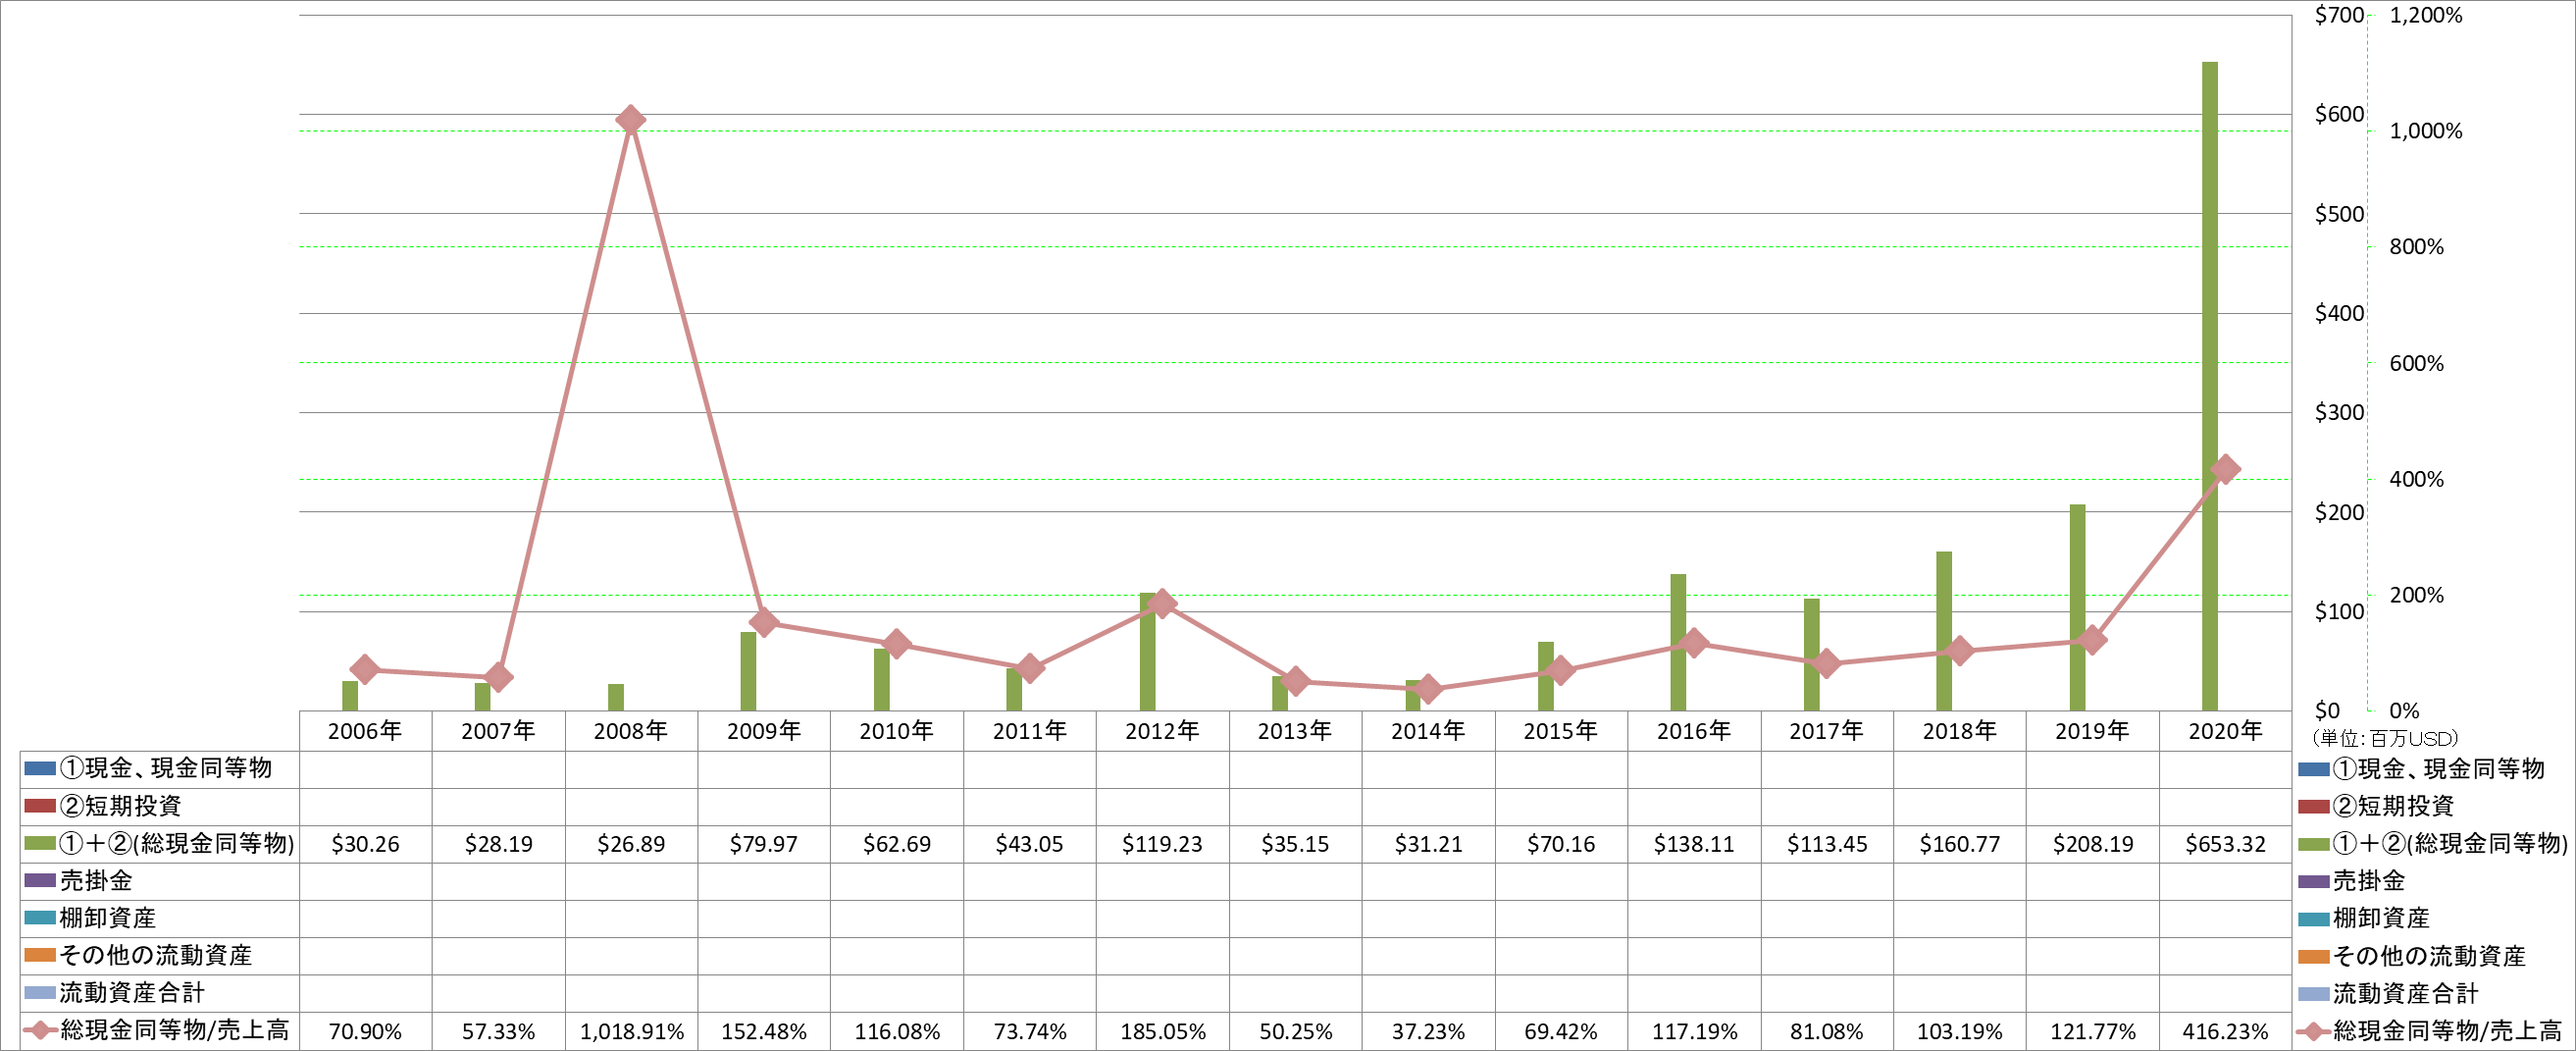The image size is (2576, 1051).
Task: Click the 1,200% percentage axis label
Action: tap(2426, 15)
